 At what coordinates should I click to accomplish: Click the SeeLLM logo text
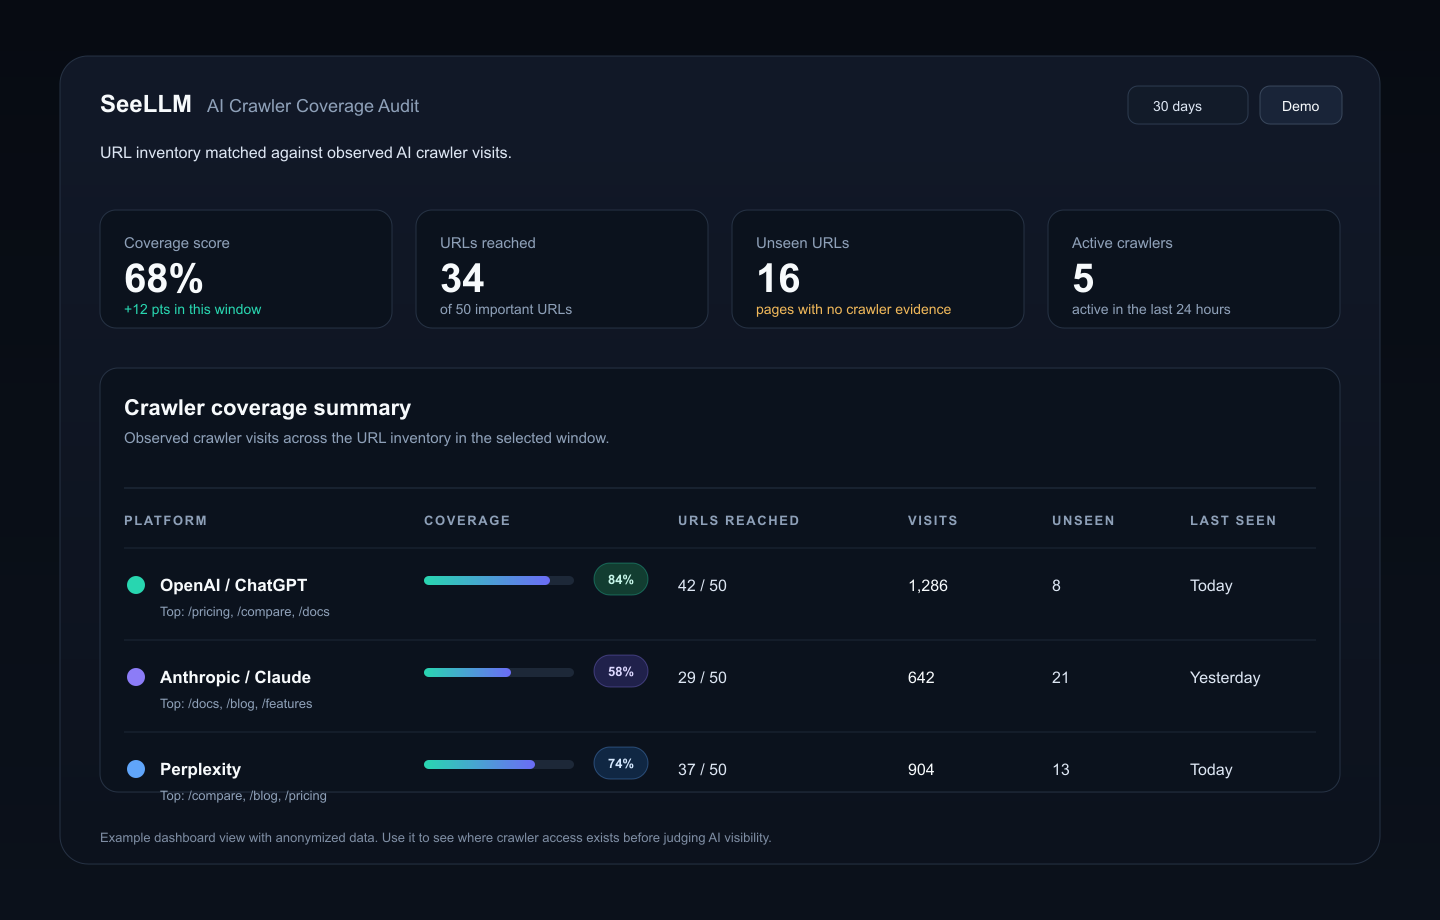(x=146, y=104)
